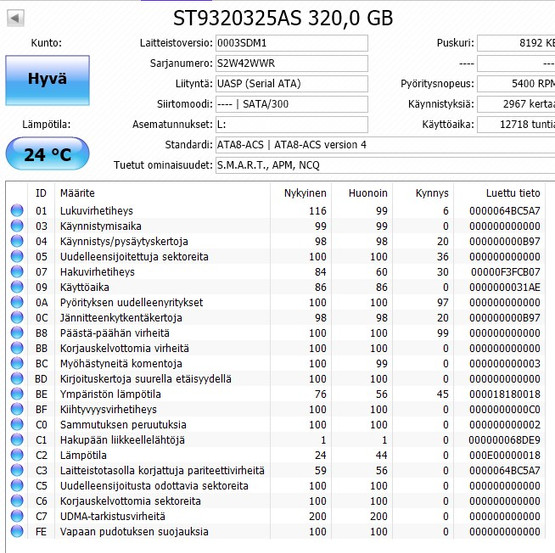Click the Määrite column header
This screenshot has width=555, height=553.
pos(163,193)
